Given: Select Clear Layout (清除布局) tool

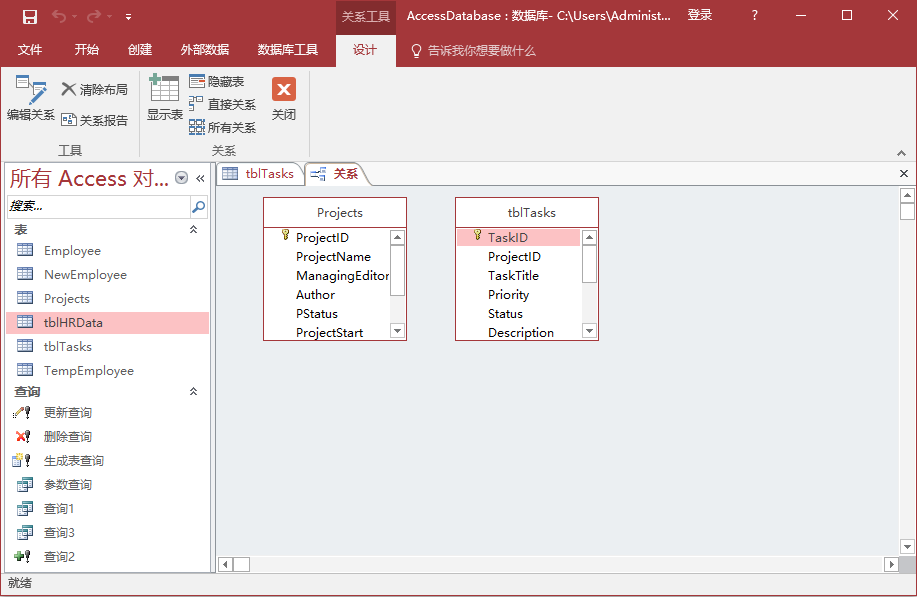Looking at the screenshot, I should pyautogui.click(x=95, y=90).
